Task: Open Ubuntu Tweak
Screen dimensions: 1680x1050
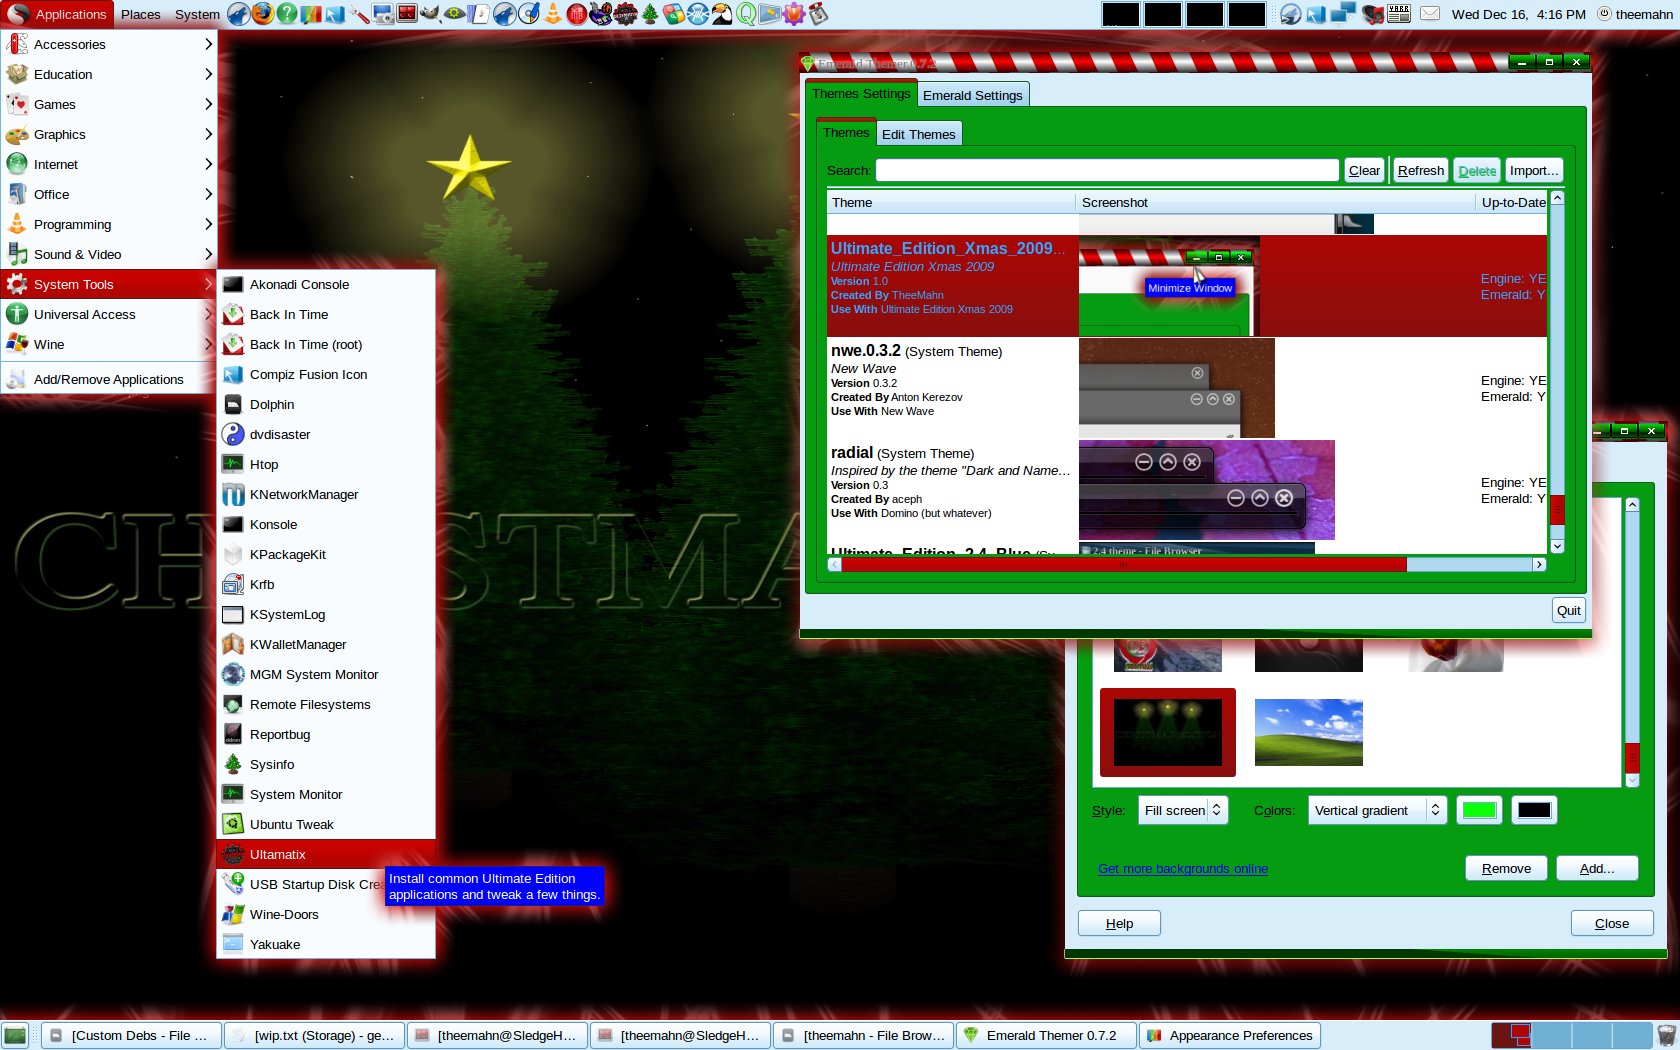Action: [x=326, y=824]
